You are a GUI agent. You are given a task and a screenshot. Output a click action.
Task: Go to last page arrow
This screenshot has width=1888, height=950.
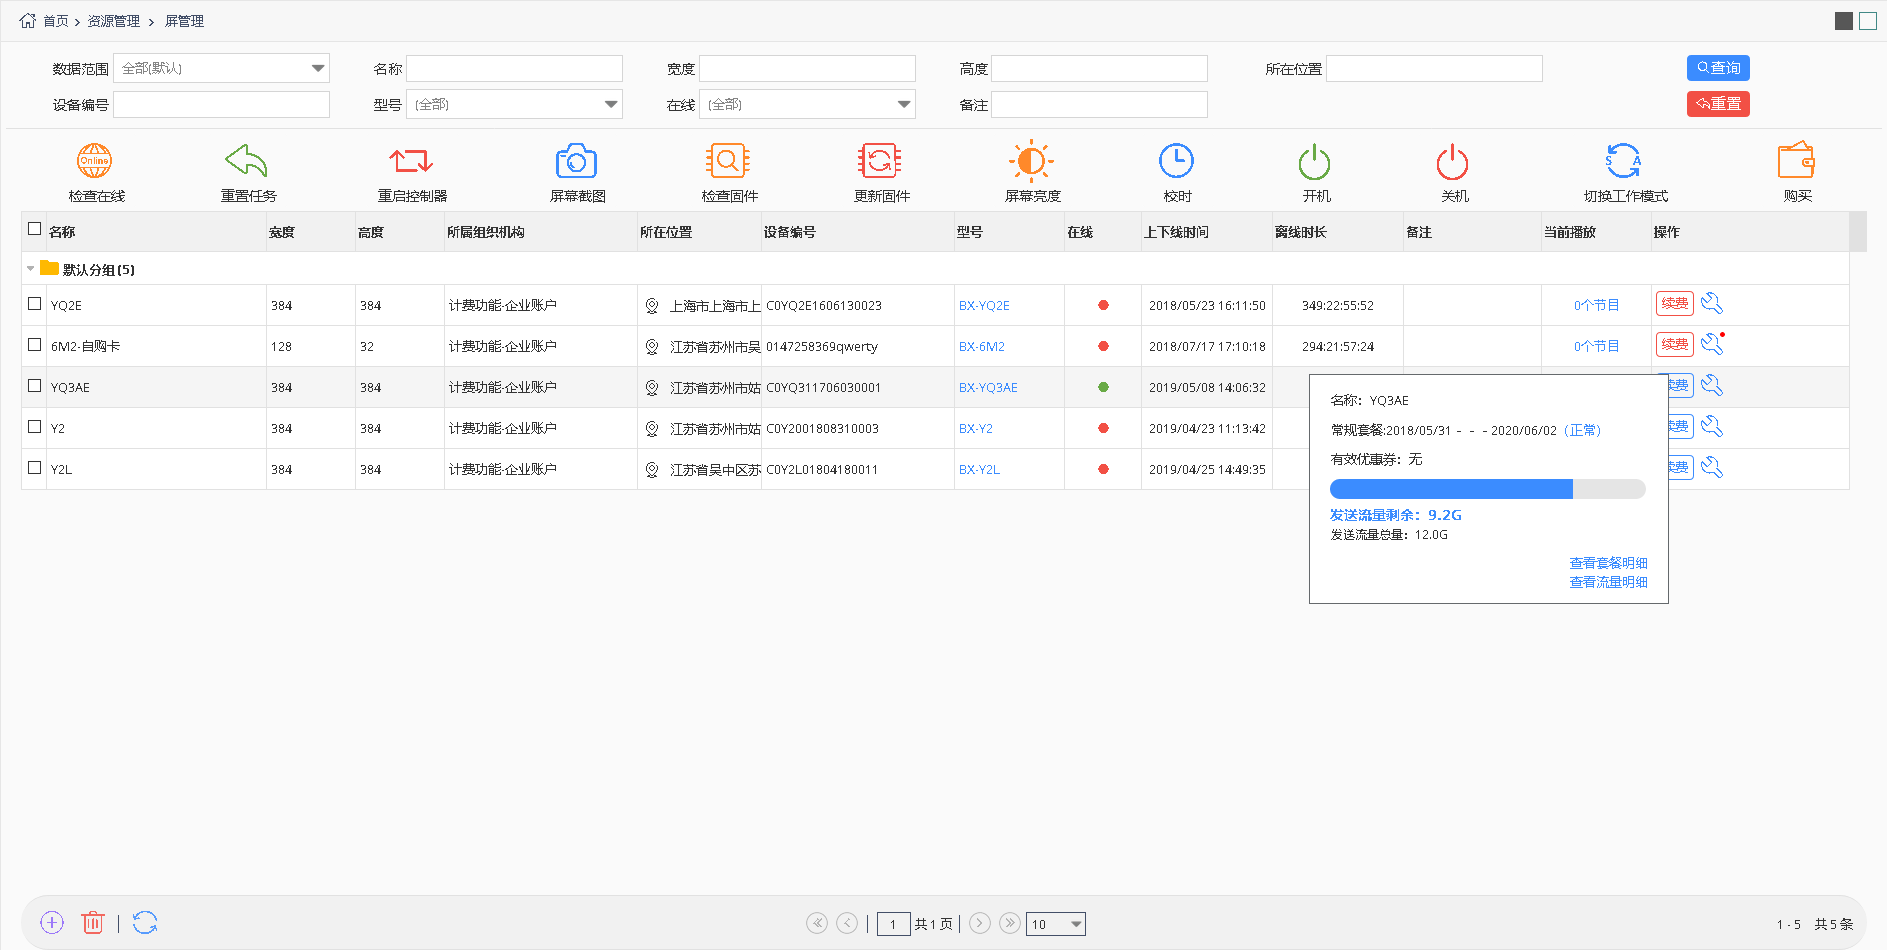click(1010, 923)
